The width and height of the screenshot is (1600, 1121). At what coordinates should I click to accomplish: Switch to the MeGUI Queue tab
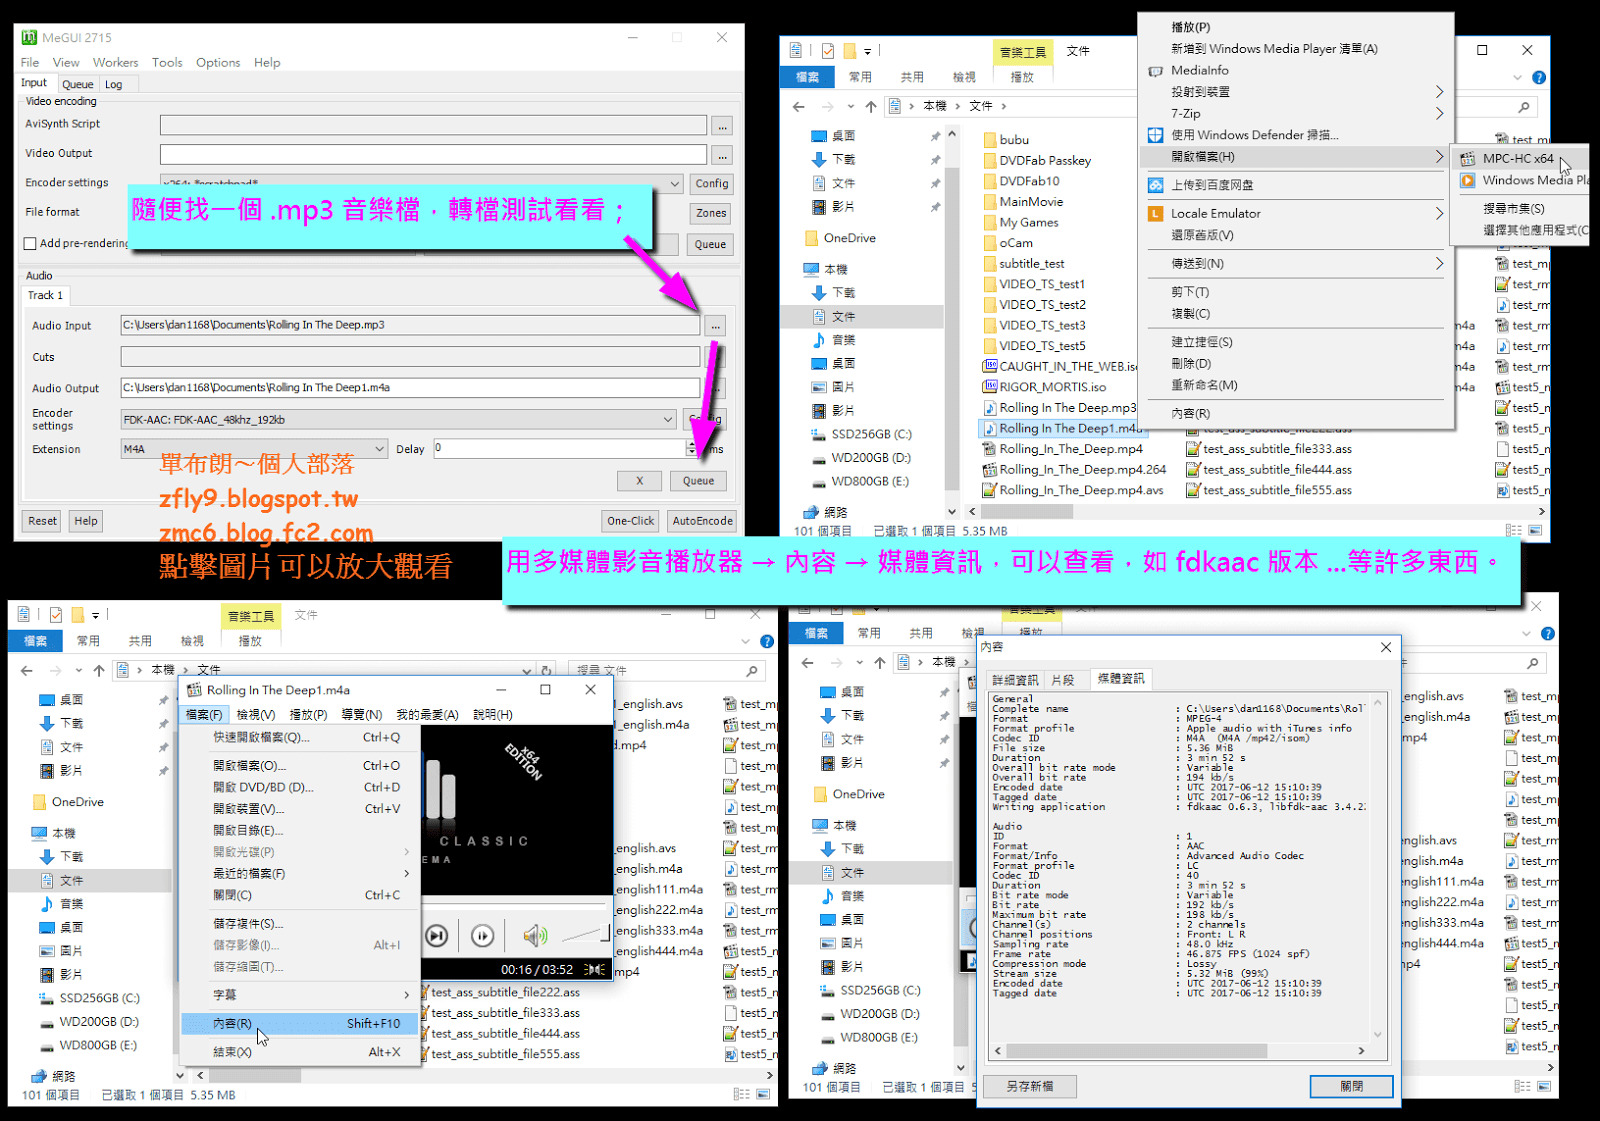point(77,85)
